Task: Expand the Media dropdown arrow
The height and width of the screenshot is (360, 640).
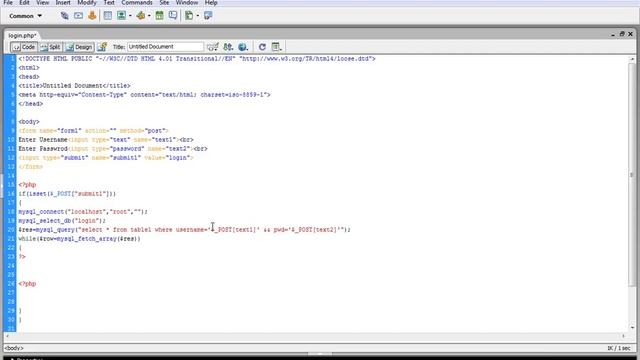Action: tap(149, 16)
